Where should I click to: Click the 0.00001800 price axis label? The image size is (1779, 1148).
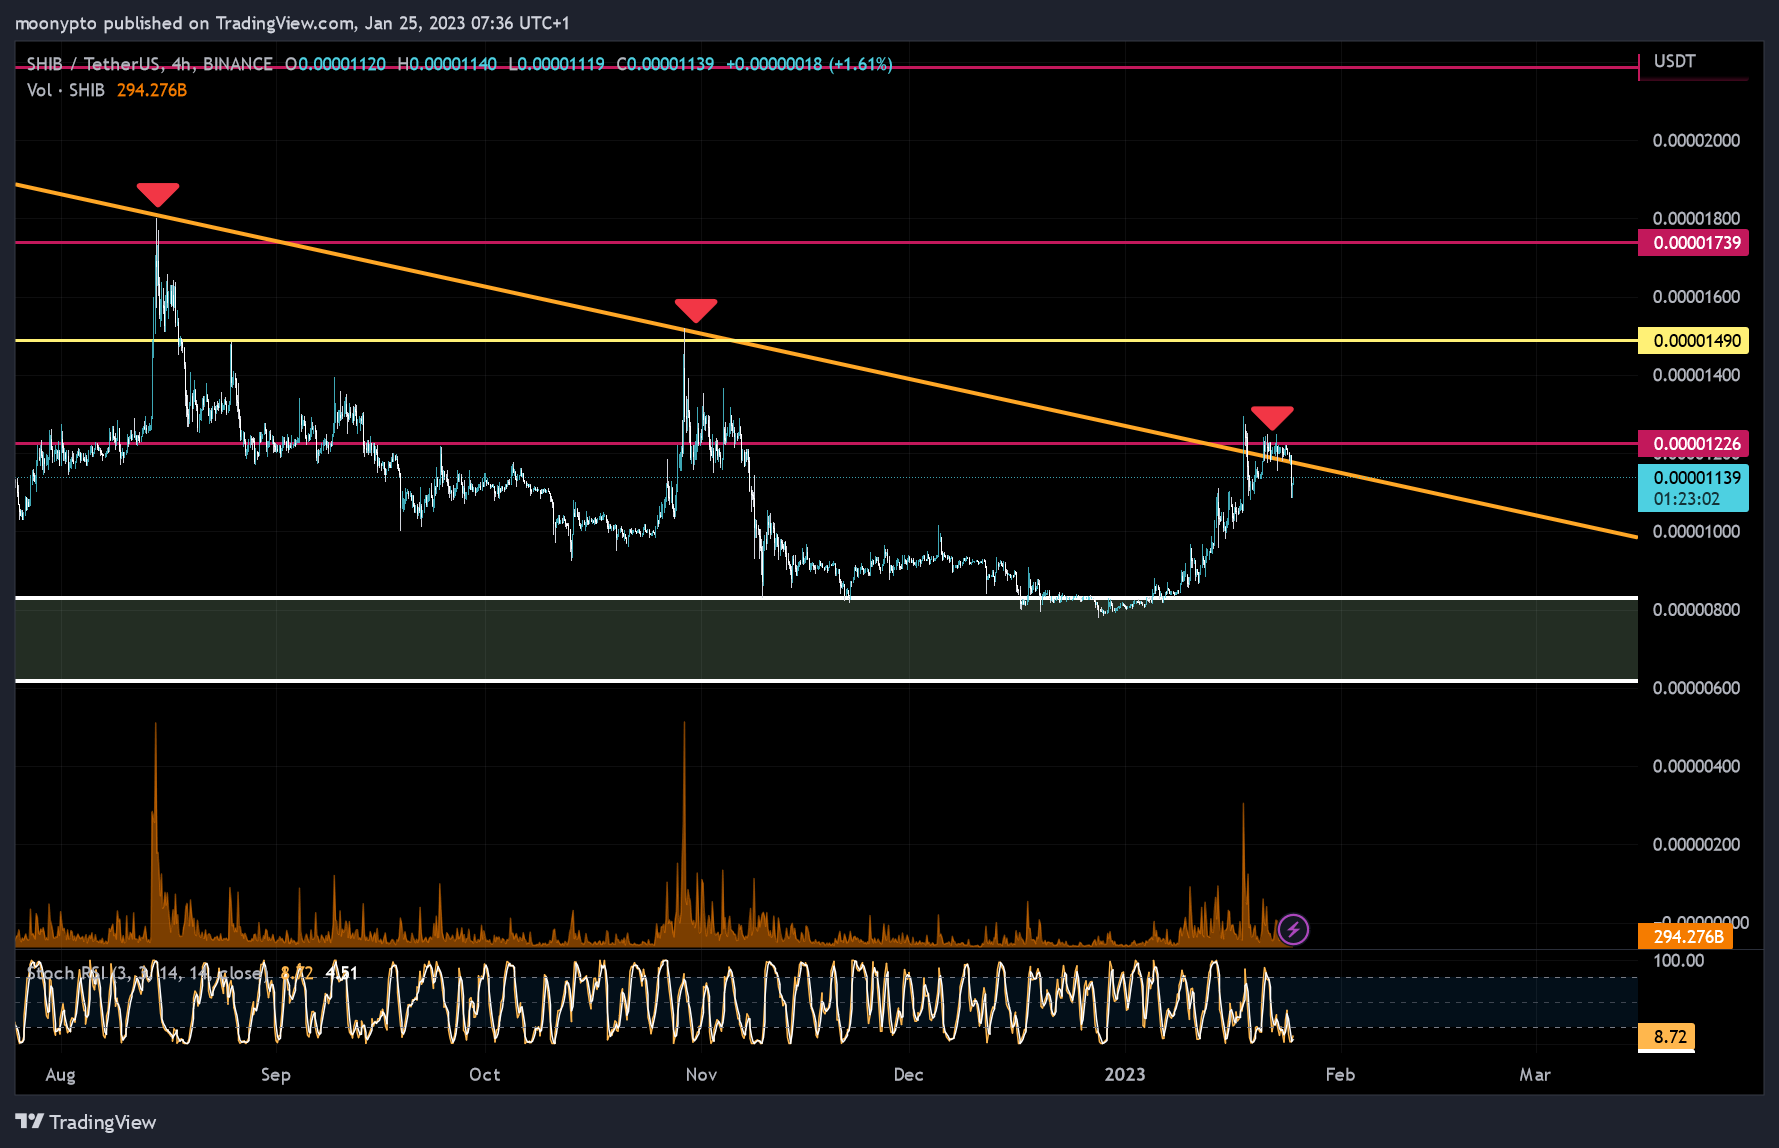click(1696, 219)
